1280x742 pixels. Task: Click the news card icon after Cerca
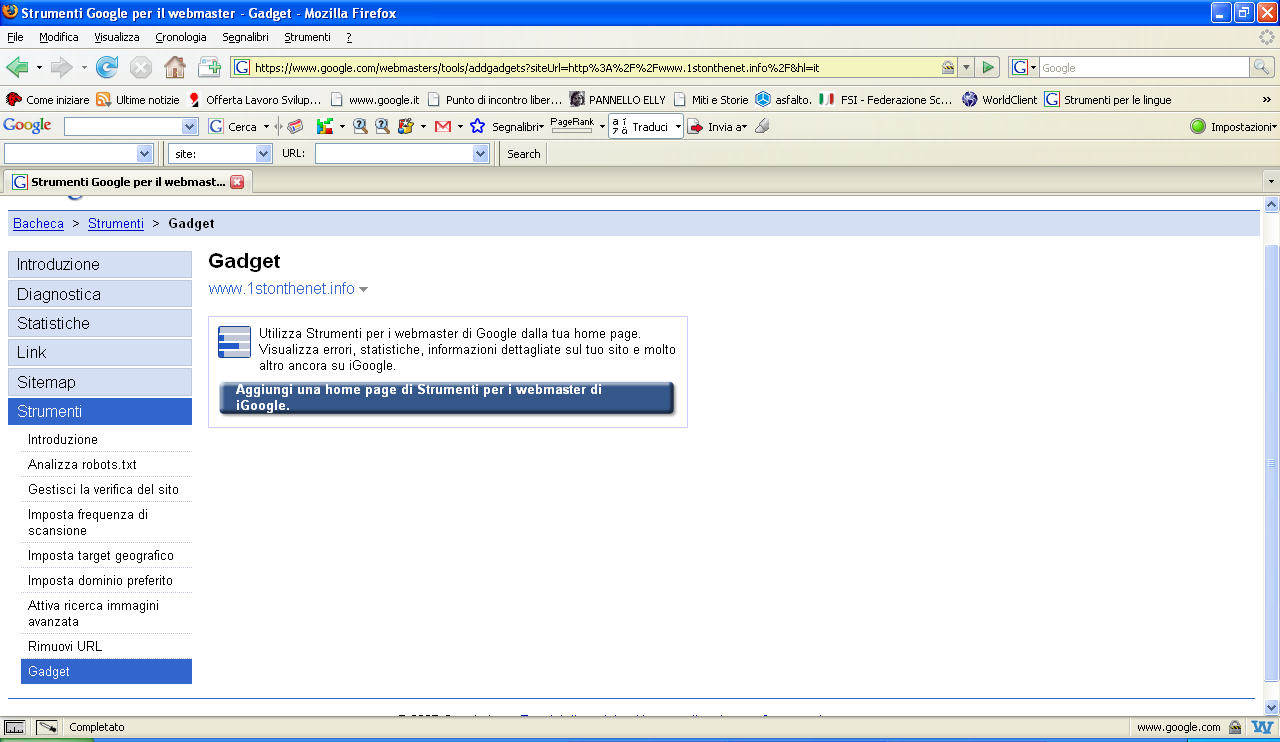pos(295,126)
